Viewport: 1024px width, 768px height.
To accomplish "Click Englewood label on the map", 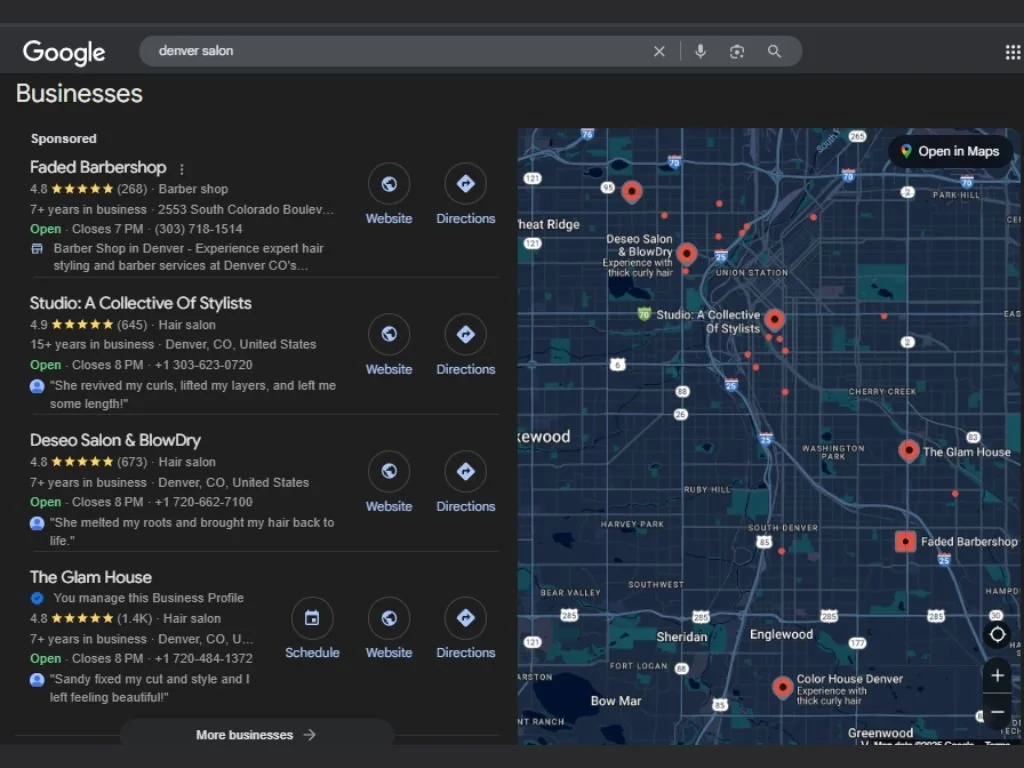I will point(781,634).
